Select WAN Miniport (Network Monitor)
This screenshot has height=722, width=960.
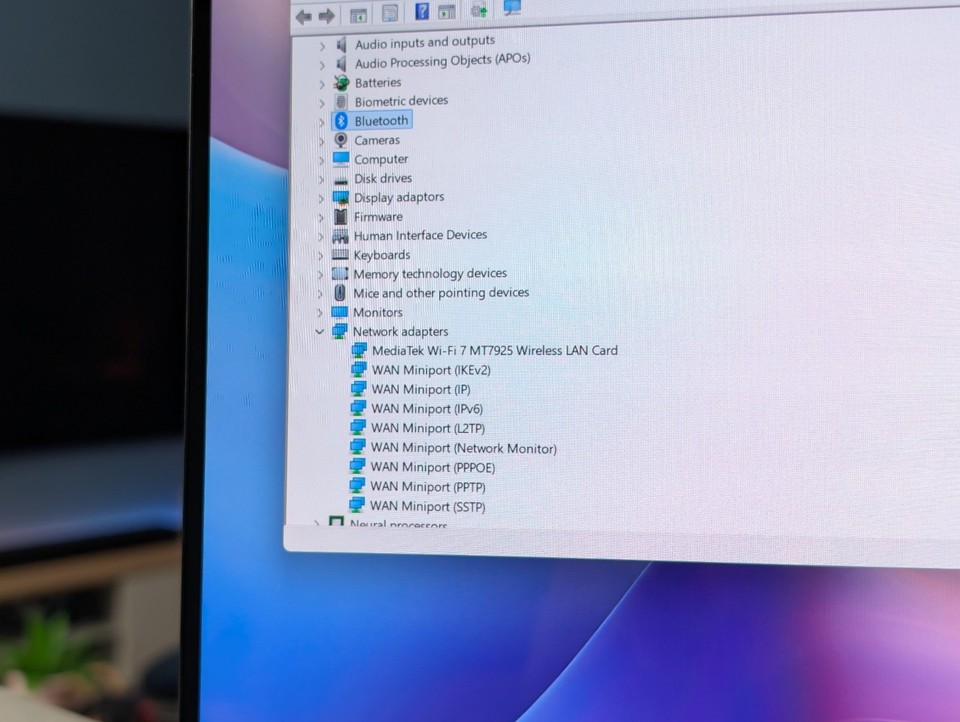(463, 448)
